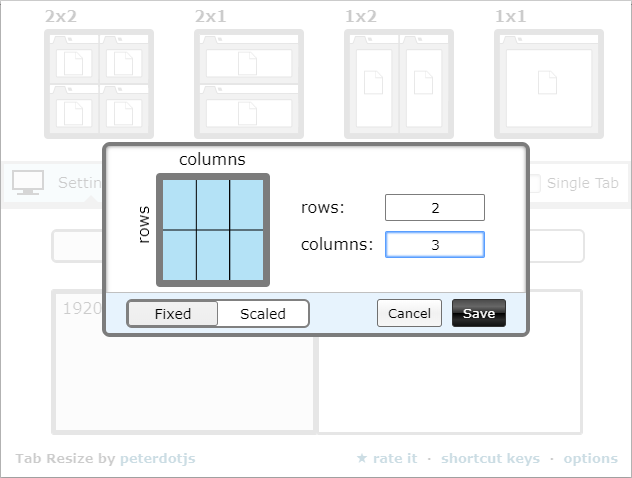Viewport: 632px width, 478px height.
Task: Choose the Scaled layout mode
Action: (x=263, y=314)
